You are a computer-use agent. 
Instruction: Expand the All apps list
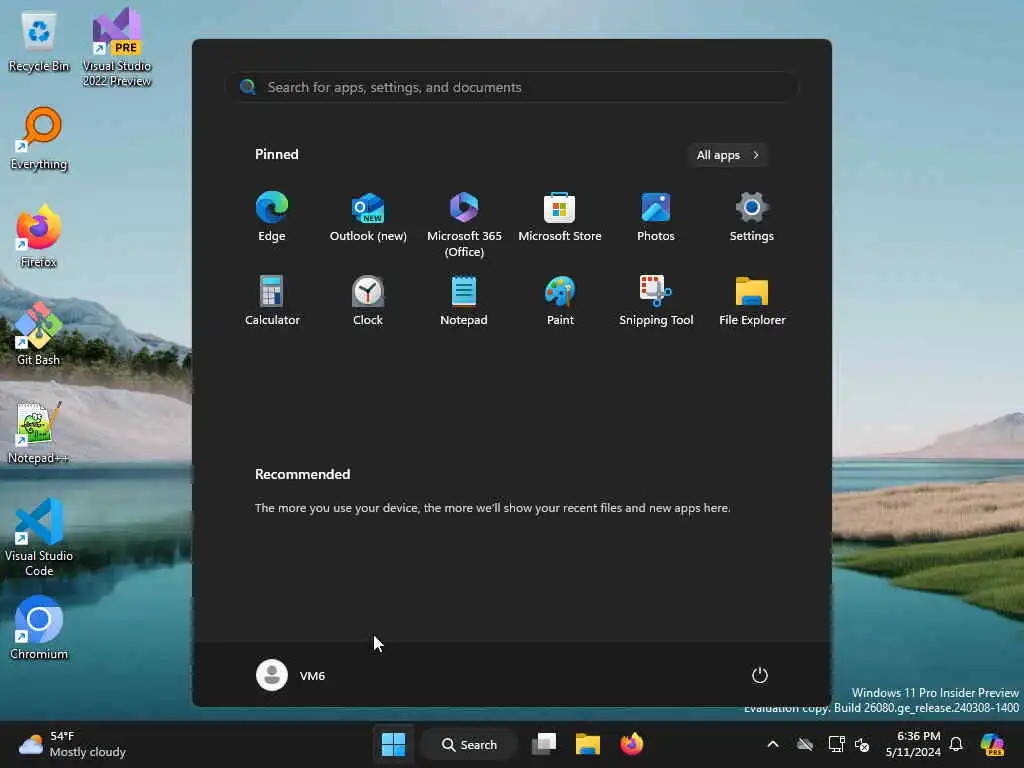pos(728,155)
